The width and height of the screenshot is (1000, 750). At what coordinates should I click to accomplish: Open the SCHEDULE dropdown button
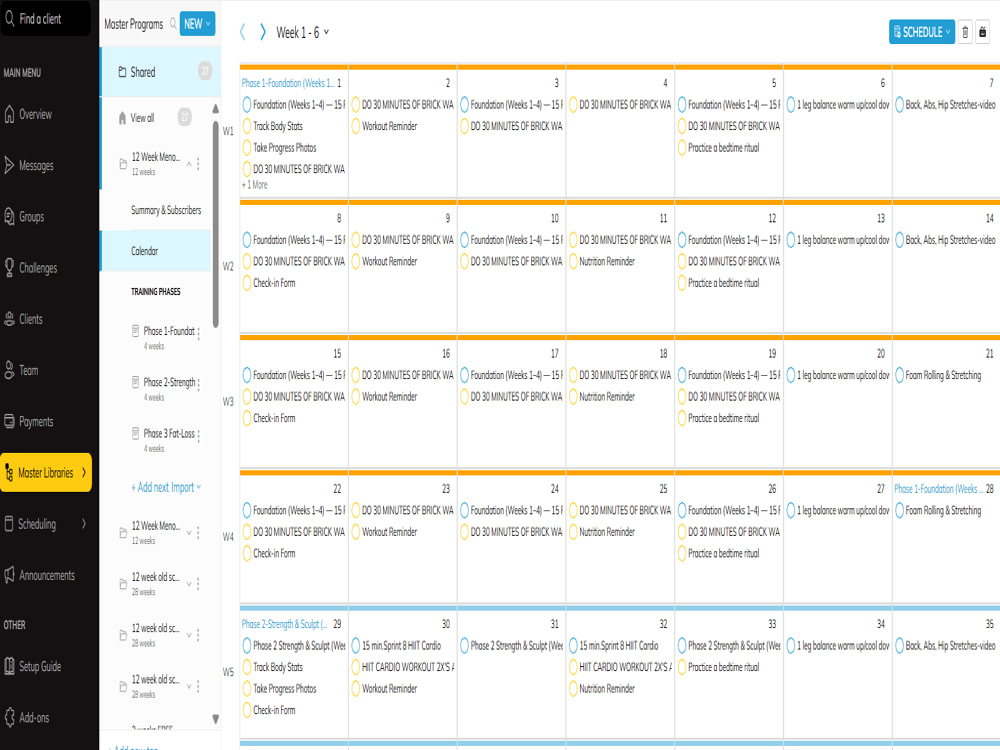pyautogui.click(x=922, y=31)
